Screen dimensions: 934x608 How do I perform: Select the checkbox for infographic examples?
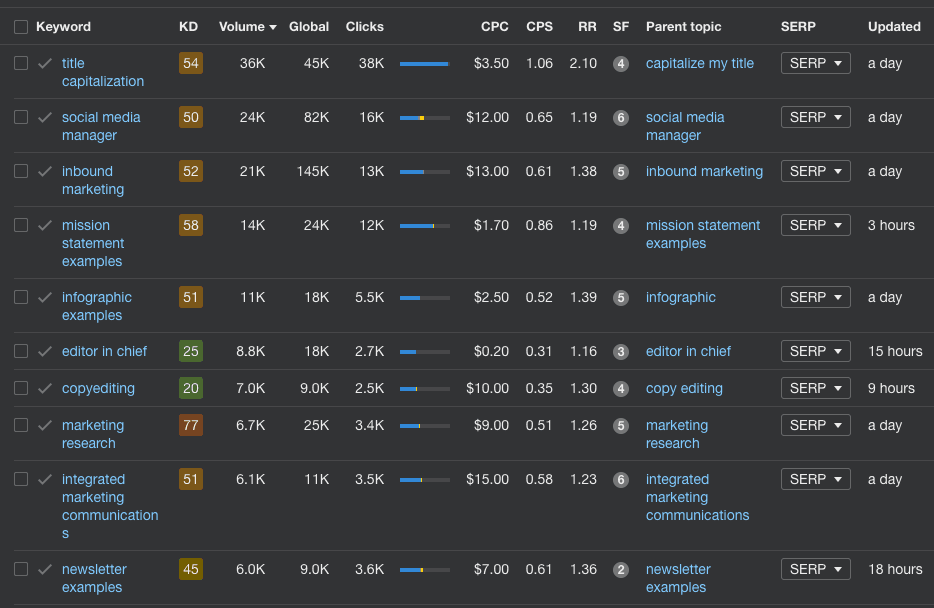click(20, 297)
